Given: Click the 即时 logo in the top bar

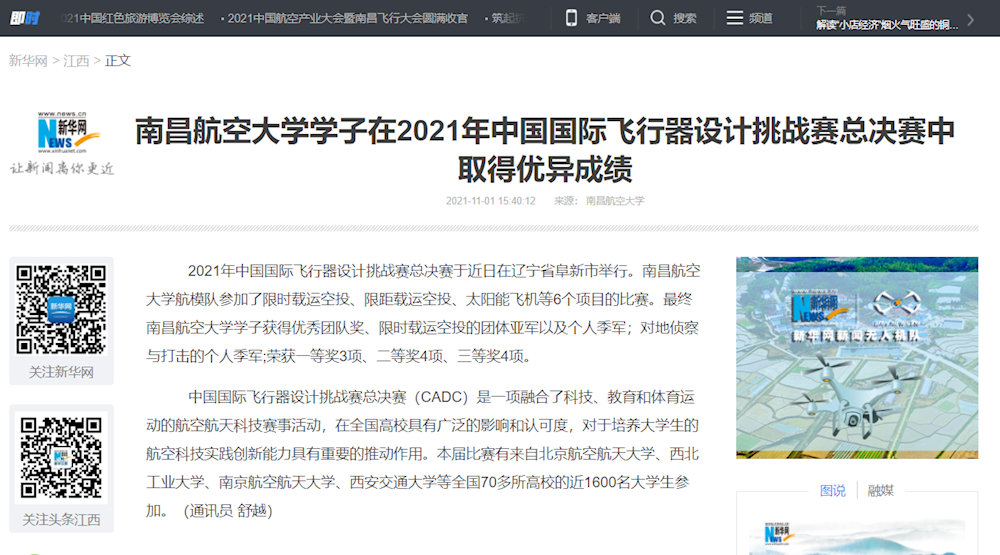Looking at the screenshot, I should [24, 18].
